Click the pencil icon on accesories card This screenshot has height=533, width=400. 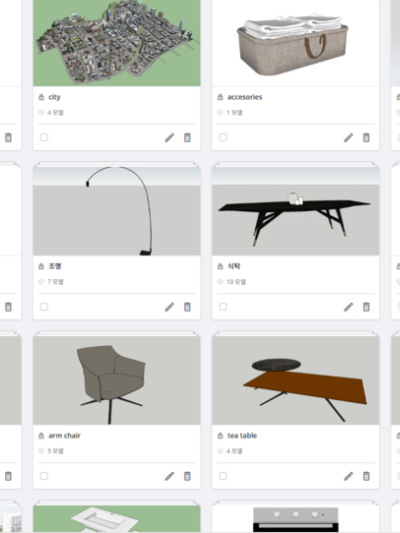click(348, 138)
